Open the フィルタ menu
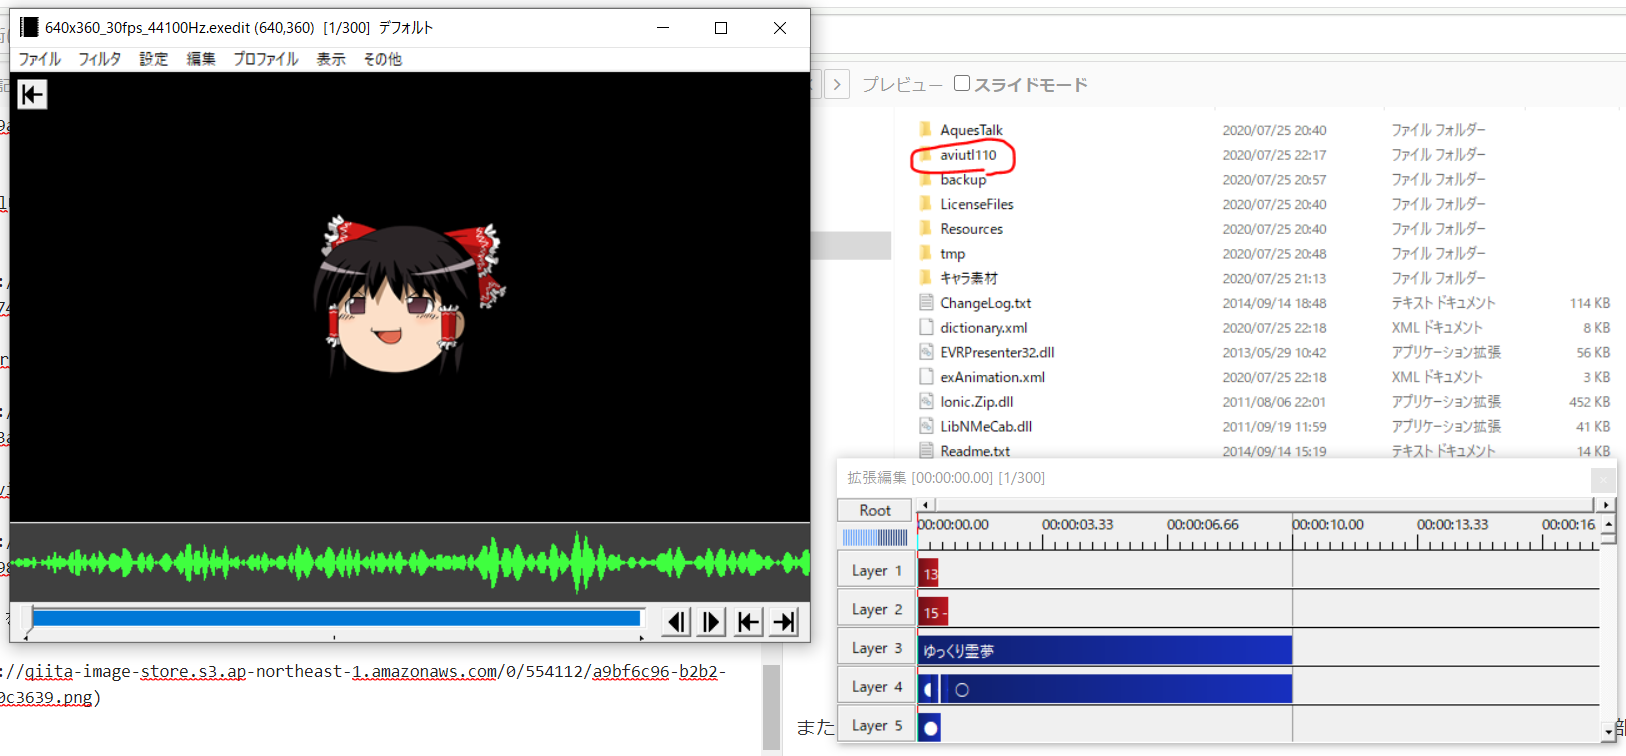This screenshot has width=1626, height=756. pyautogui.click(x=100, y=59)
